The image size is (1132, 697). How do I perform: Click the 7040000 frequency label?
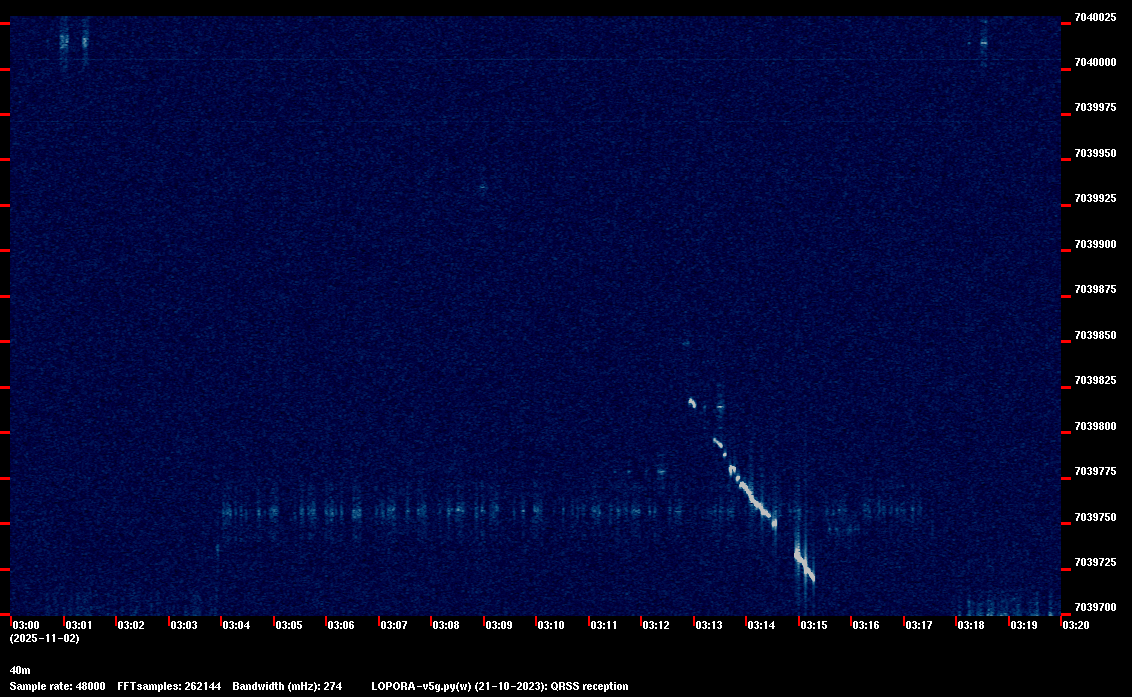click(x=1095, y=63)
